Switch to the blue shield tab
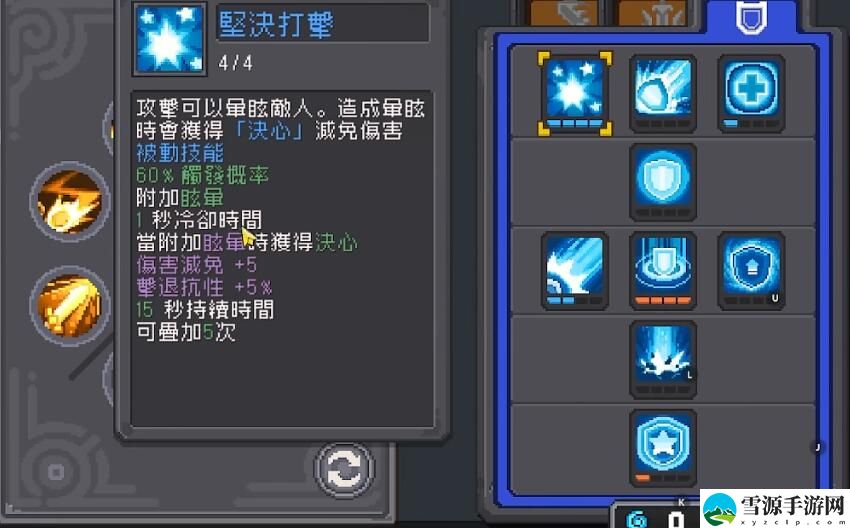 tap(751, 16)
